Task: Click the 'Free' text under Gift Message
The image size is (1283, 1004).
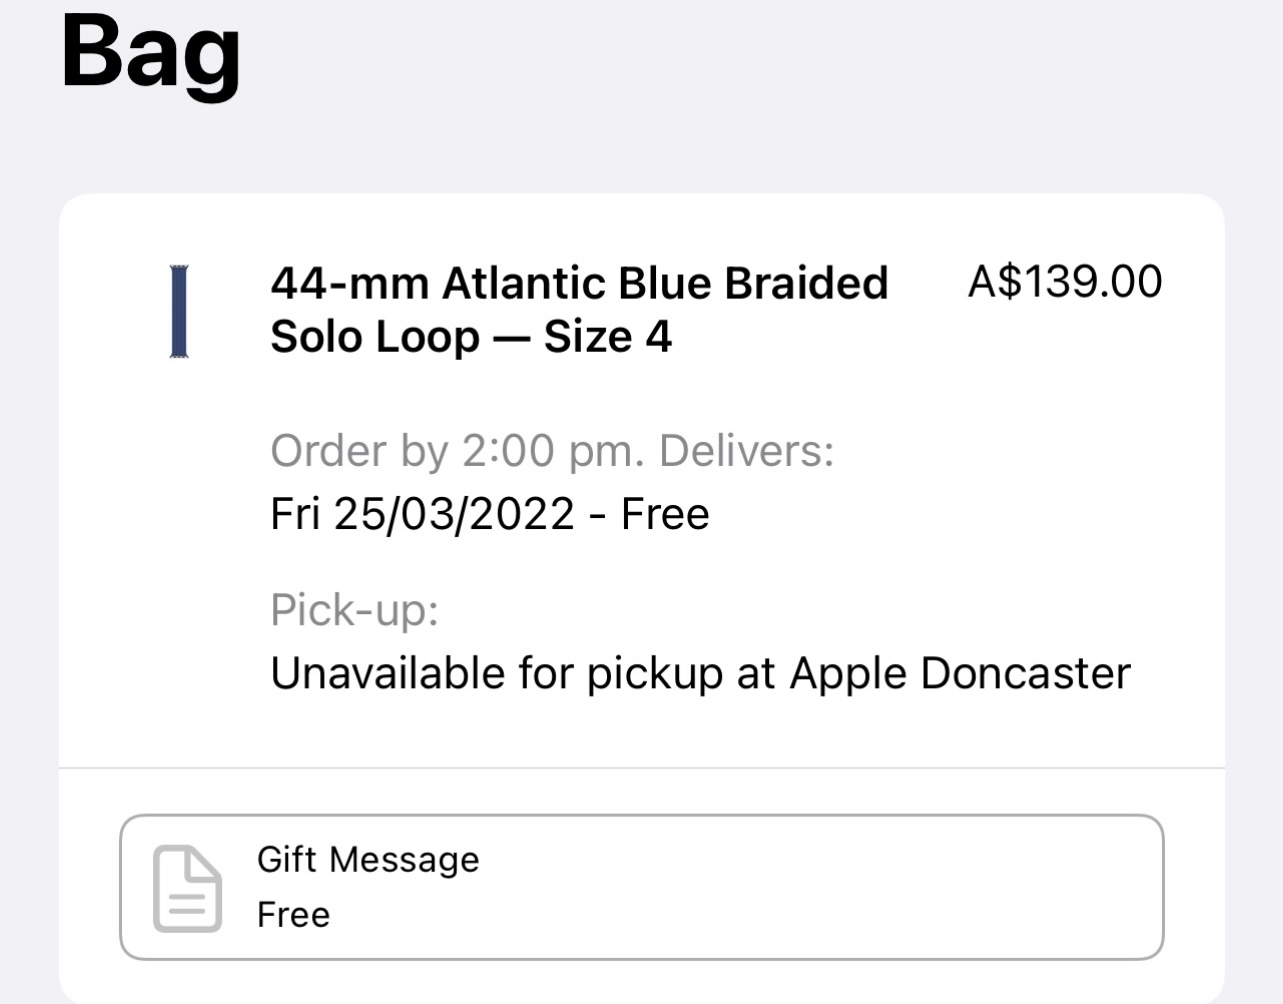Action: point(293,914)
